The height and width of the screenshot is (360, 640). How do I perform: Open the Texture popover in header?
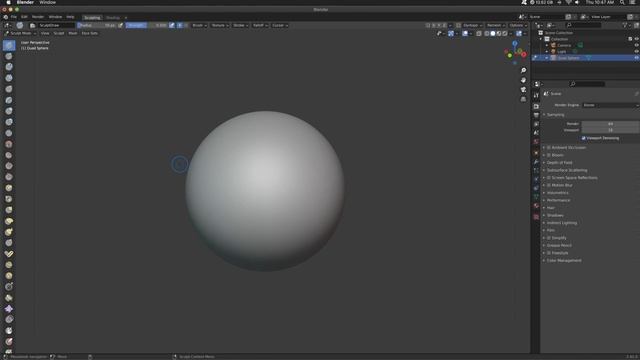220,25
